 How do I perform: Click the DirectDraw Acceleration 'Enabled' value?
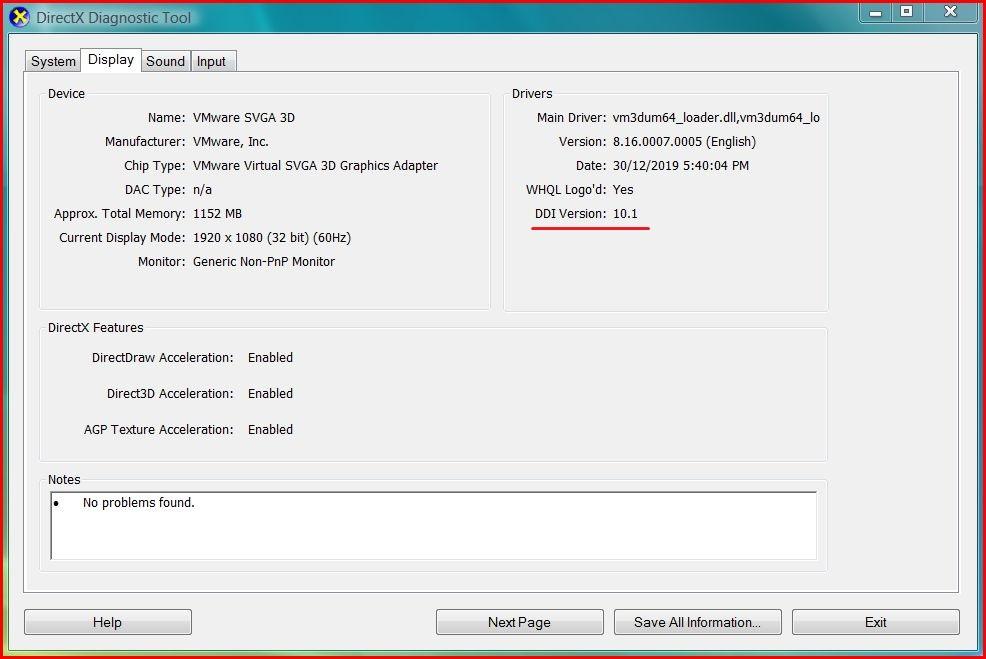[270, 357]
